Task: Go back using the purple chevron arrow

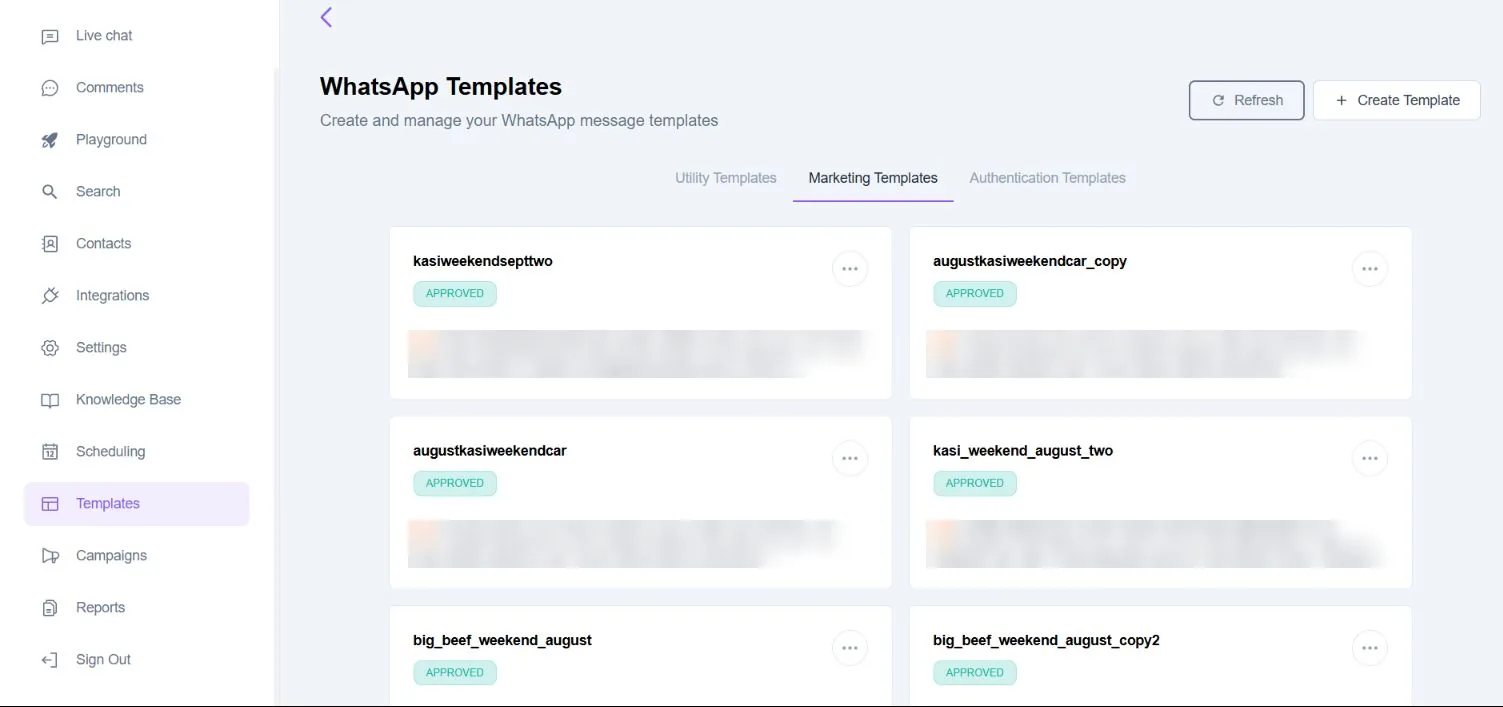Action: [326, 16]
